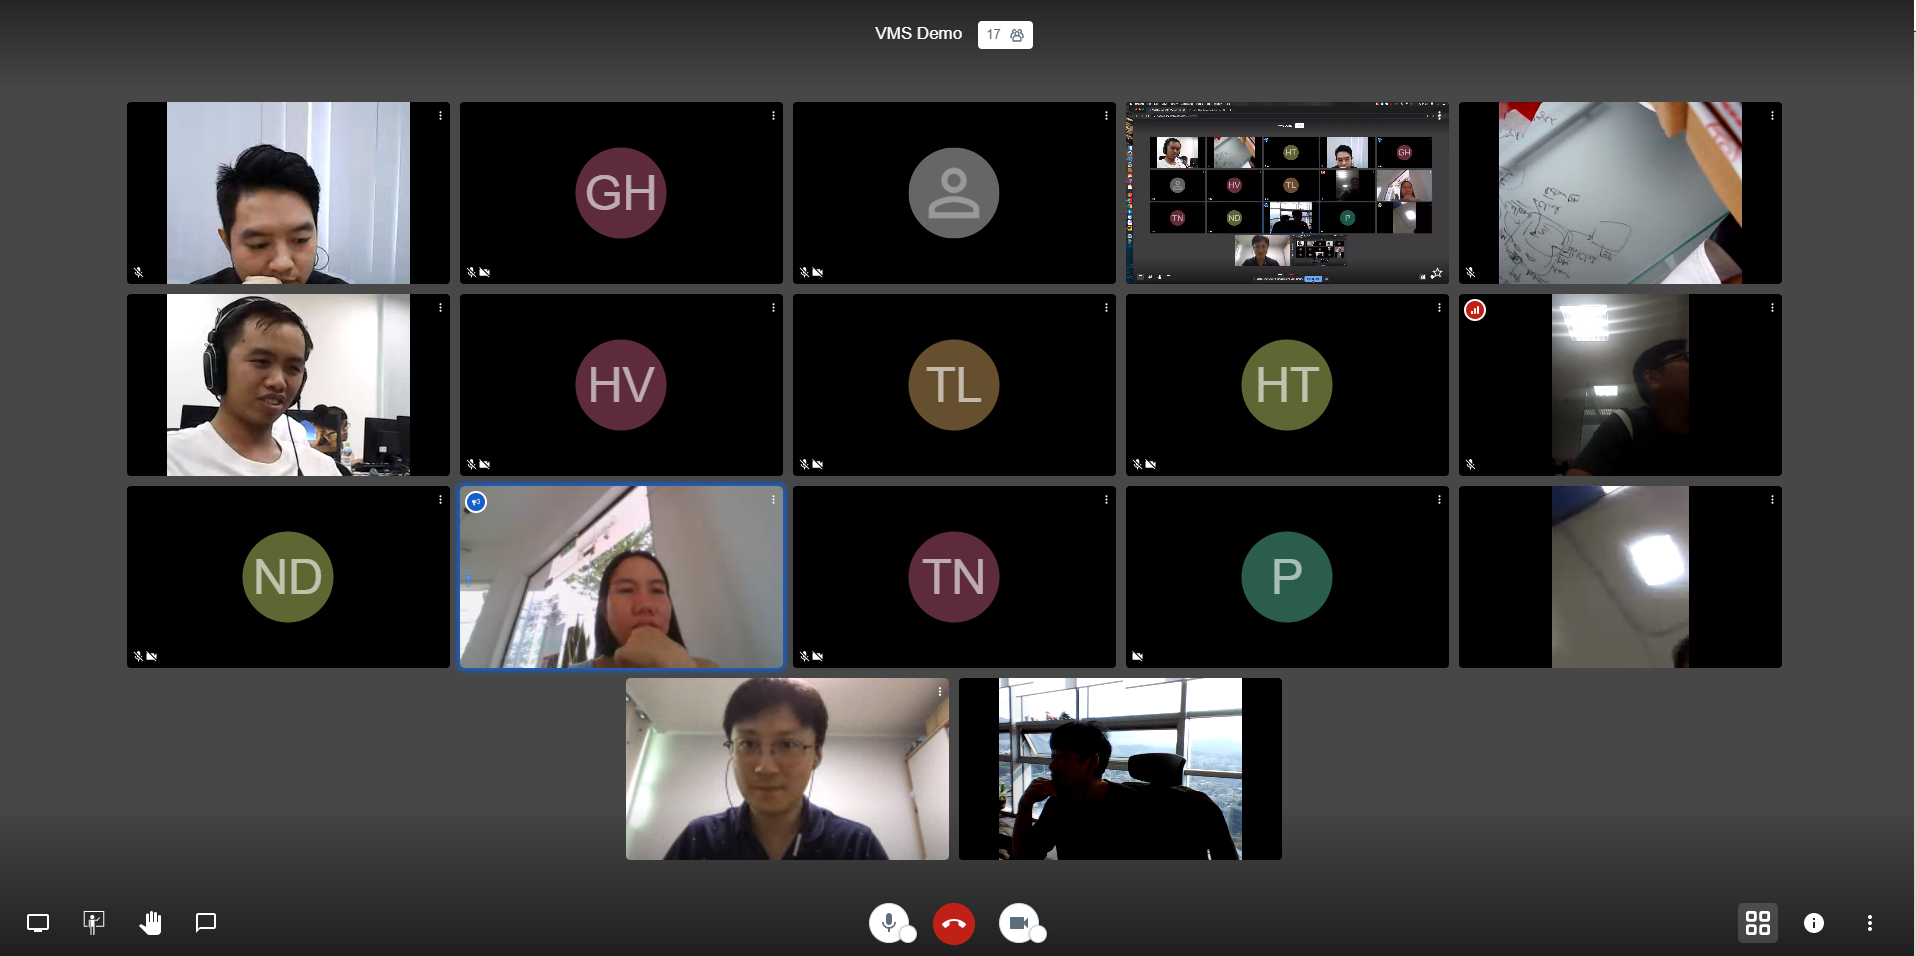Viewport: 1916px width, 956px height.
Task: Mute the microphone
Action: [x=888, y=923]
